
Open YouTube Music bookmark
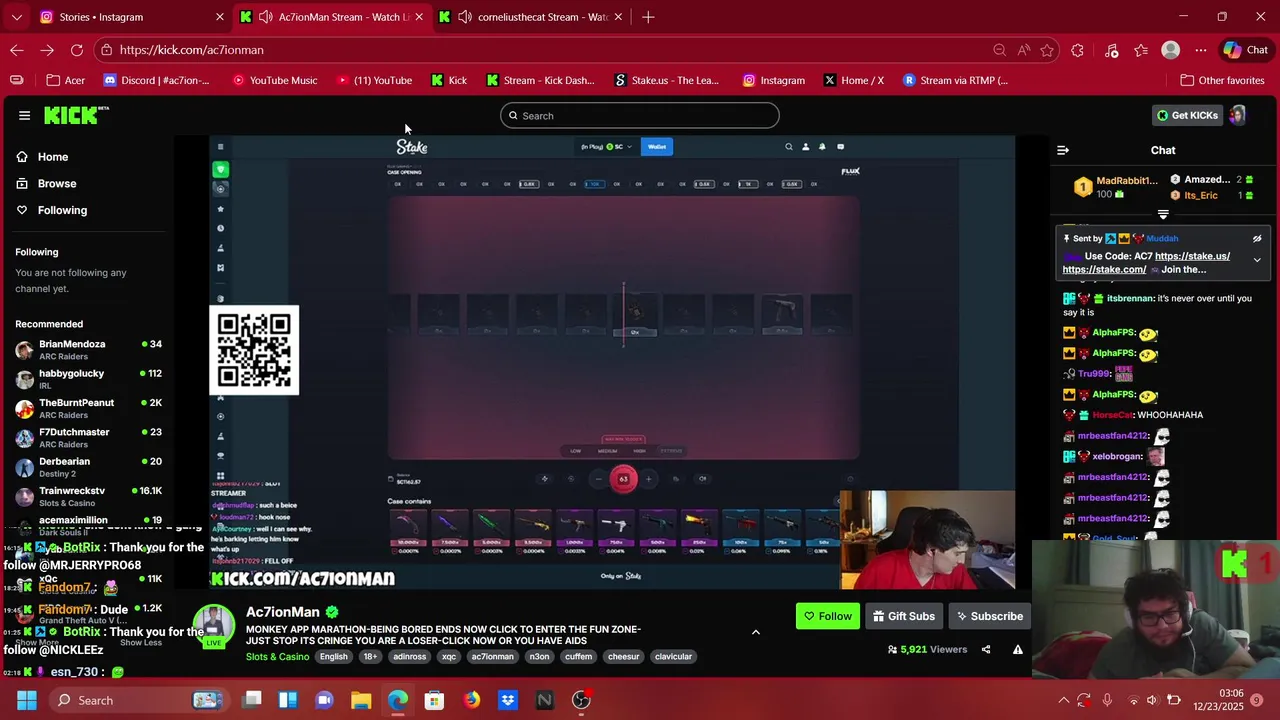pos(275,80)
